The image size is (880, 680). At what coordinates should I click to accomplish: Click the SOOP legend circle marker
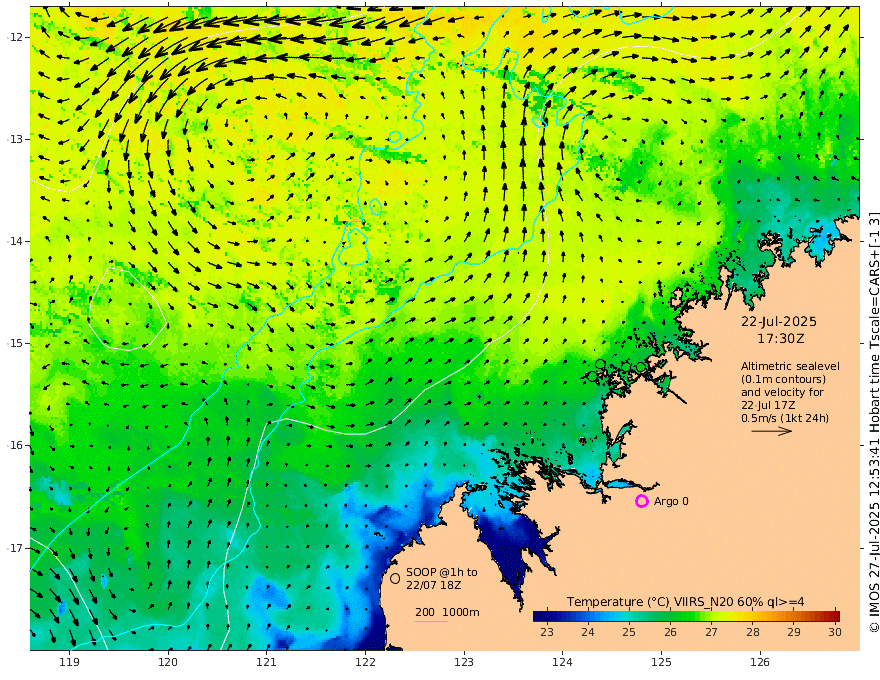pos(395,578)
